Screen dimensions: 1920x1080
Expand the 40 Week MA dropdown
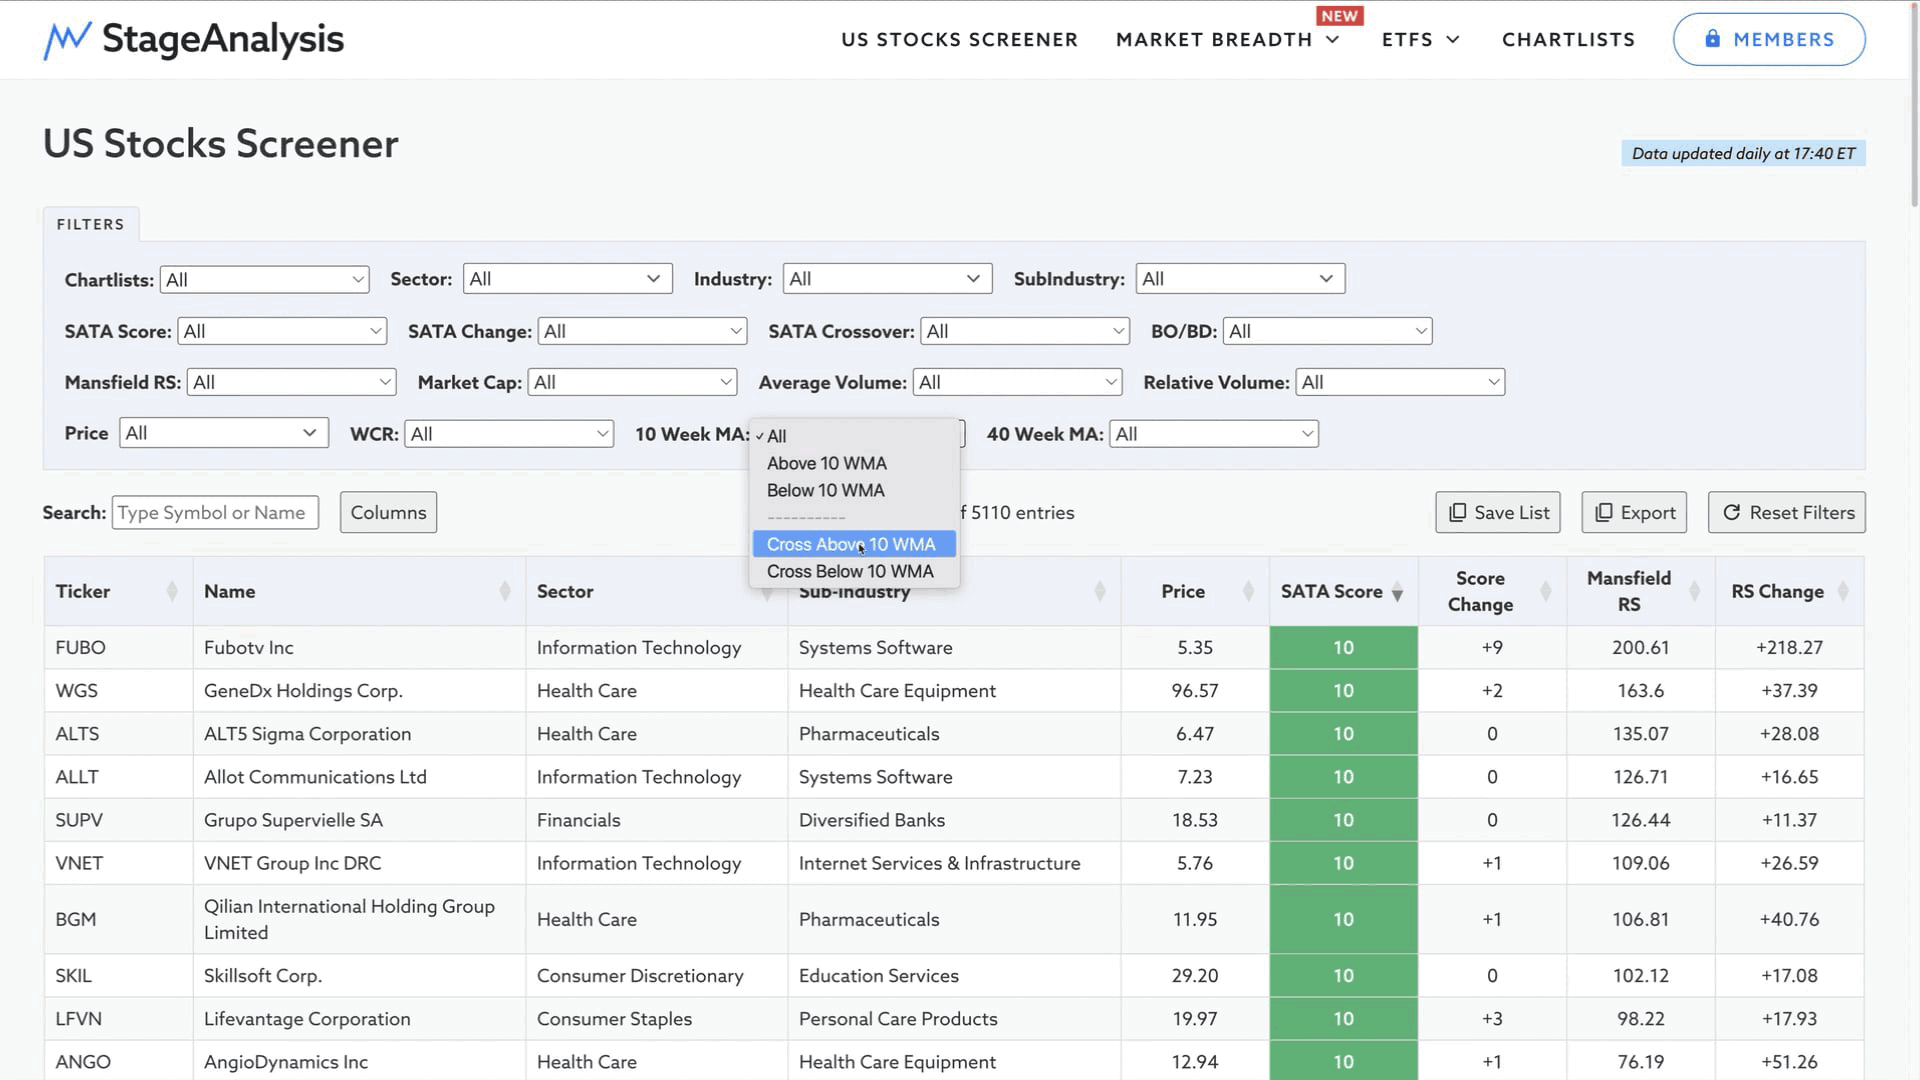pyautogui.click(x=1213, y=434)
